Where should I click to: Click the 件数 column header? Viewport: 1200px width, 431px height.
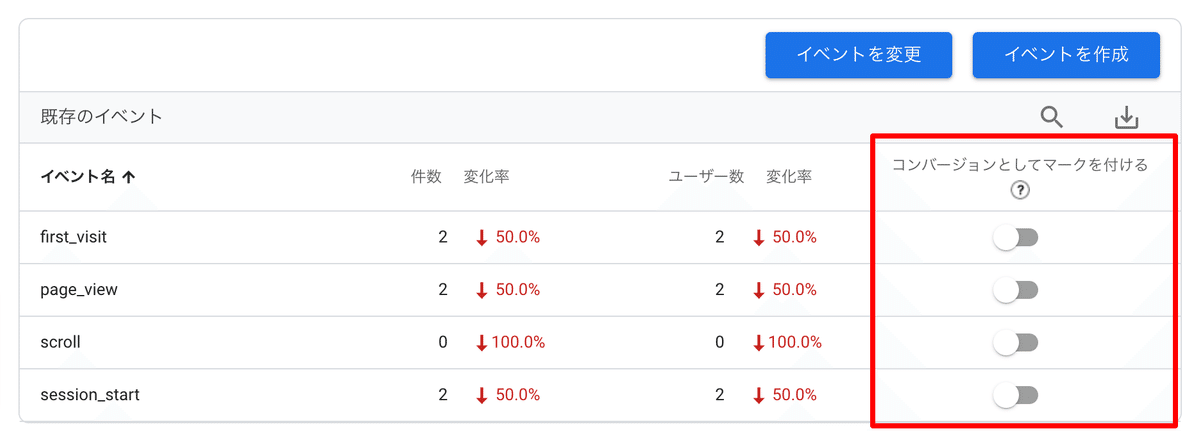(426, 177)
